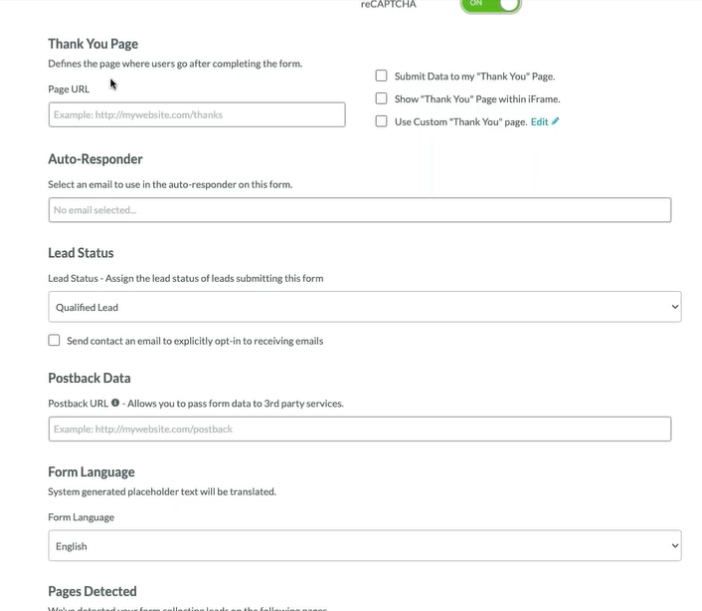This screenshot has height=611, width=702.
Task: Focus the Page URL text field
Action: pyautogui.click(x=196, y=115)
